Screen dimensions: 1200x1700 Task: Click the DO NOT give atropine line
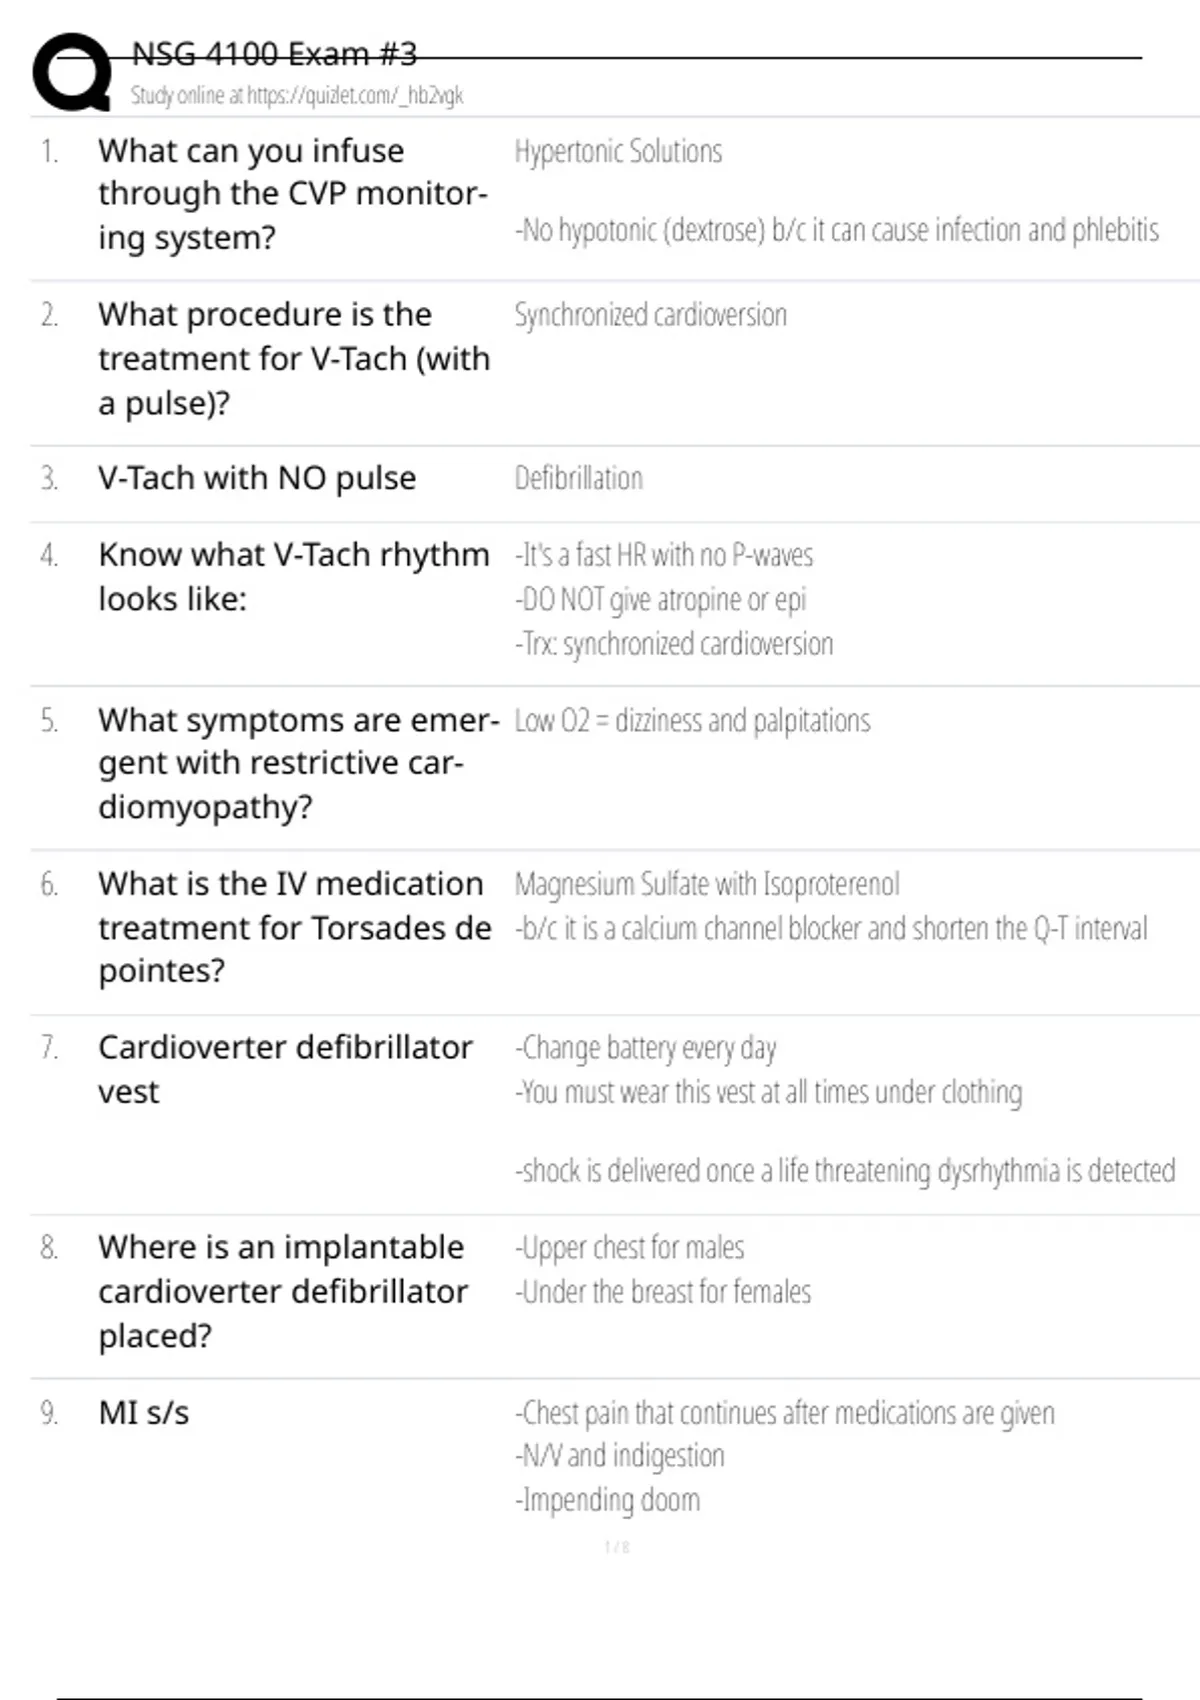(x=660, y=599)
